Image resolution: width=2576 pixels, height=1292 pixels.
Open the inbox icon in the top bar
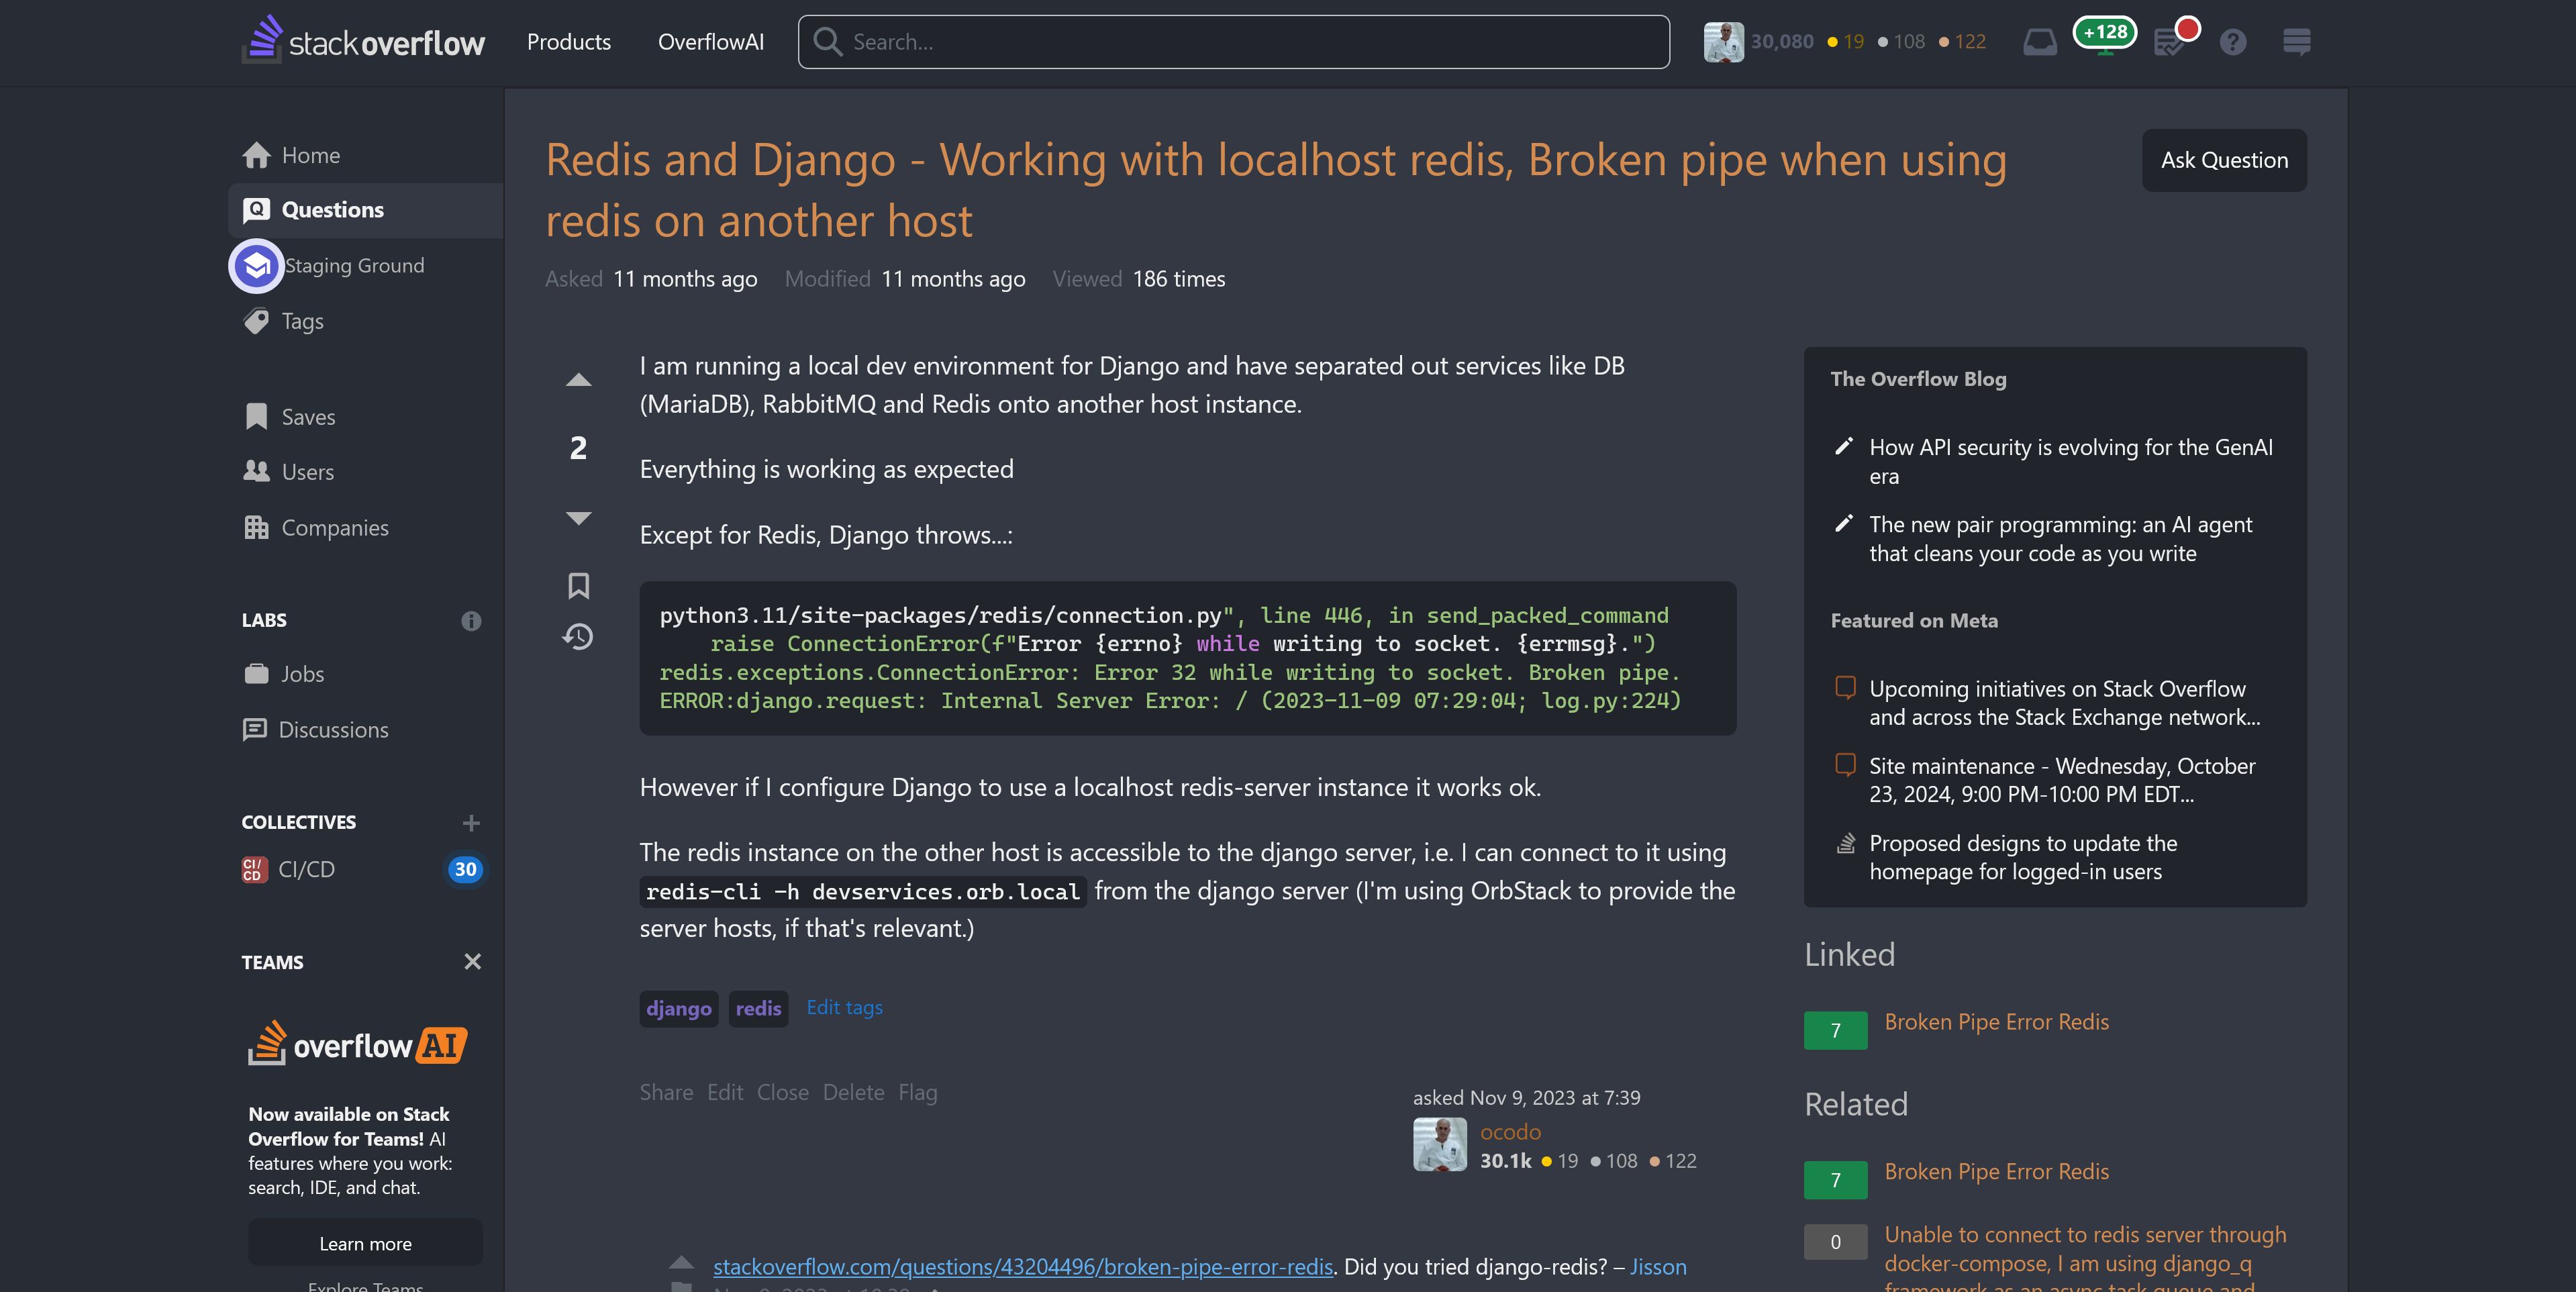tap(2039, 42)
